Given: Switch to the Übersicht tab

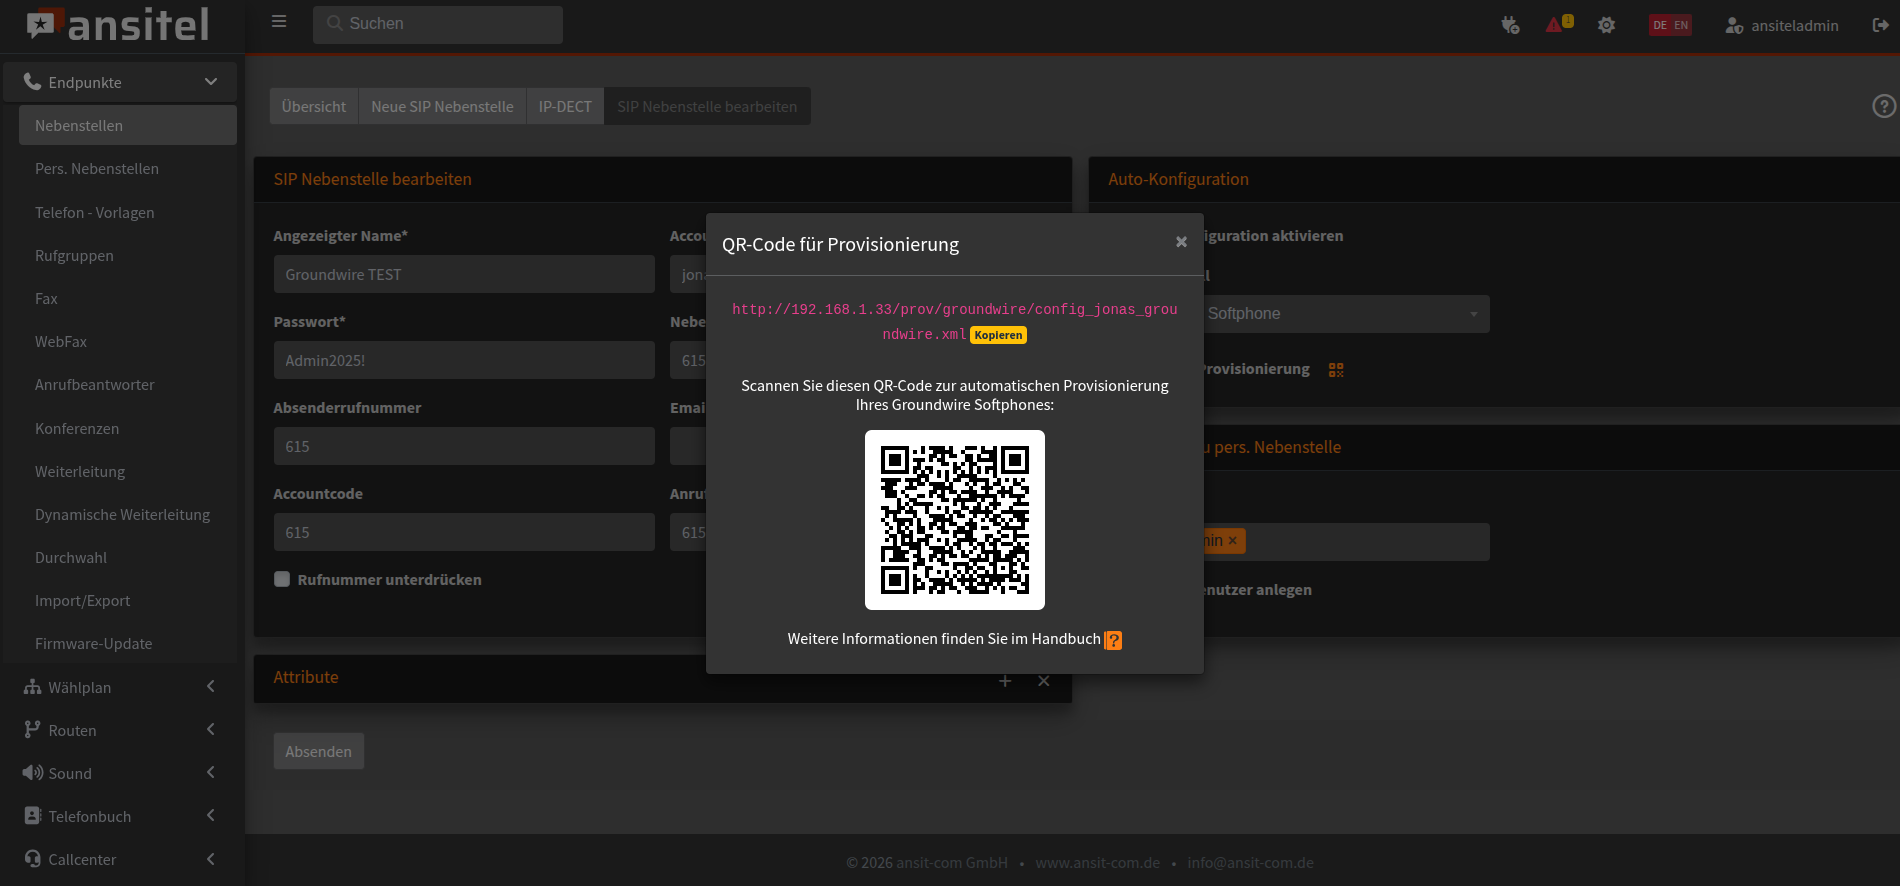Looking at the screenshot, I should tap(314, 106).
